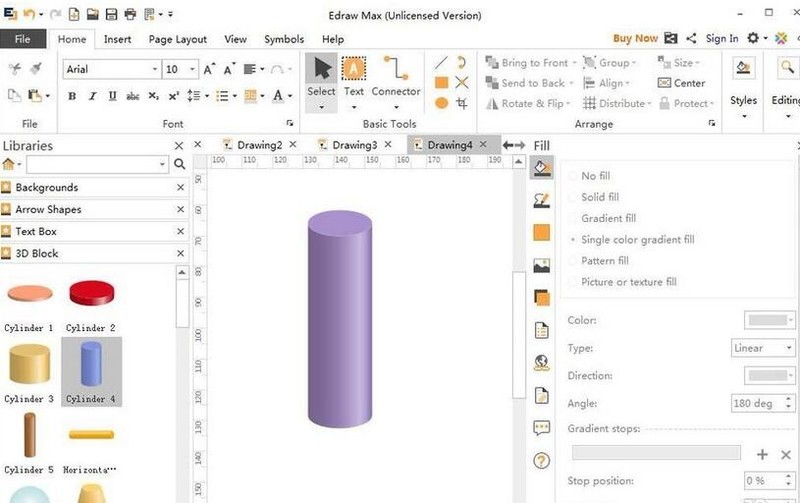Viewport: 800px width, 503px height.
Task: Click the Print icon in quick access
Action: tap(130, 14)
